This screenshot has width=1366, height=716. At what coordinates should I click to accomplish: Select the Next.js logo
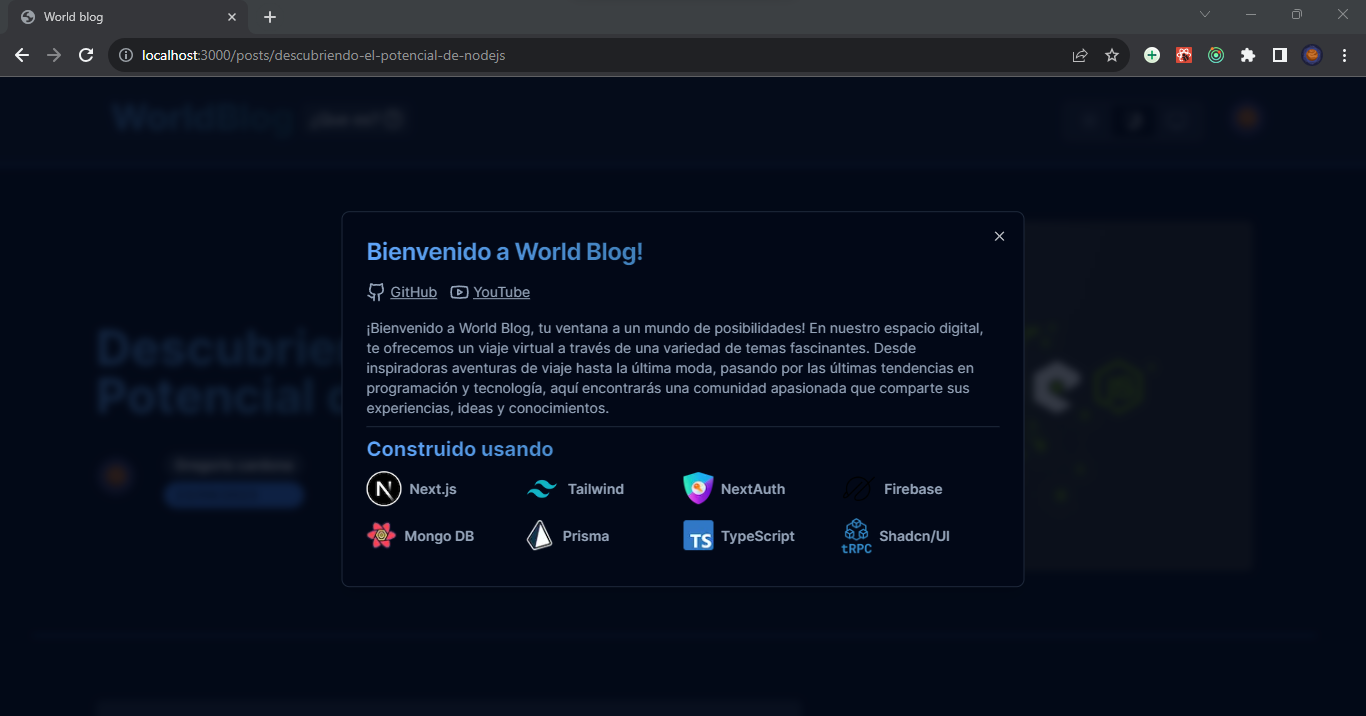click(x=383, y=488)
